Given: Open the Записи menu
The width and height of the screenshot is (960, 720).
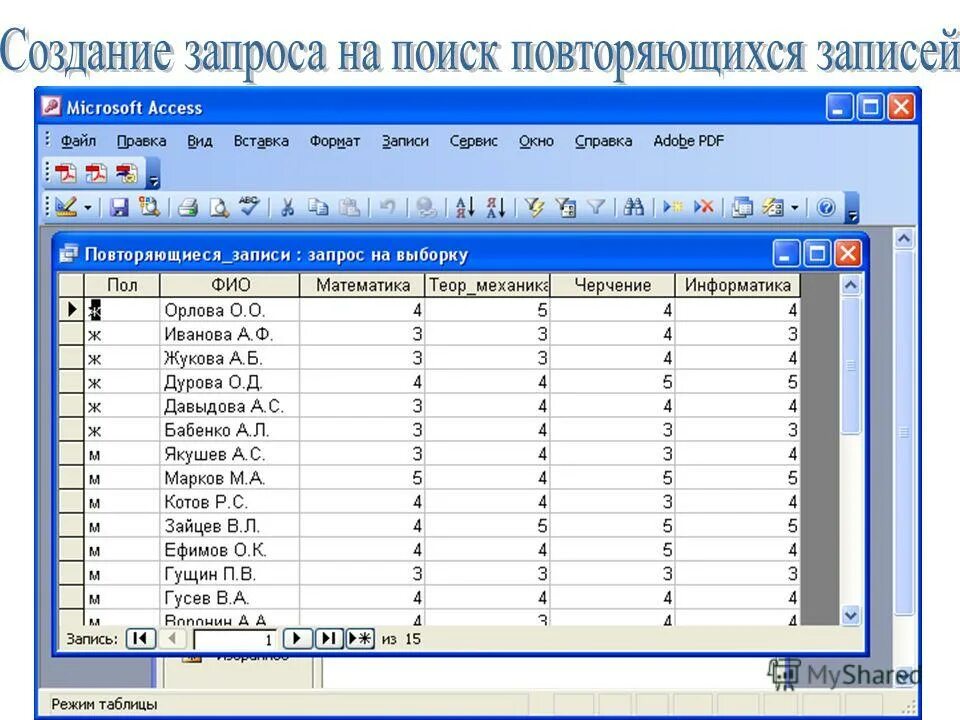Looking at the screenshot, I should coord(405,141).
